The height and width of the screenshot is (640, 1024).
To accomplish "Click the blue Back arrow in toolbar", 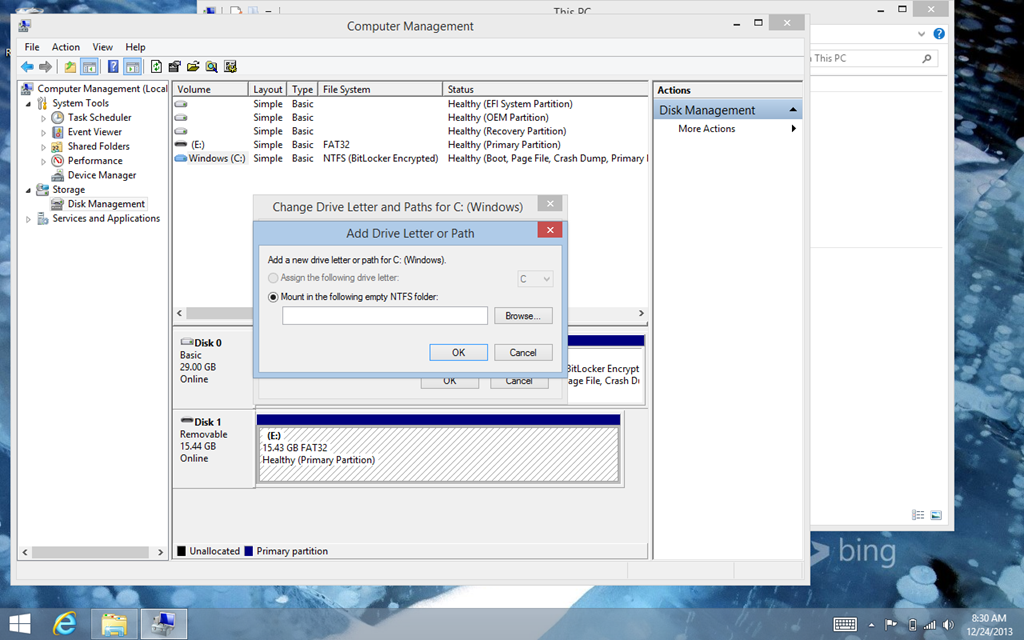I will point(27,67).
